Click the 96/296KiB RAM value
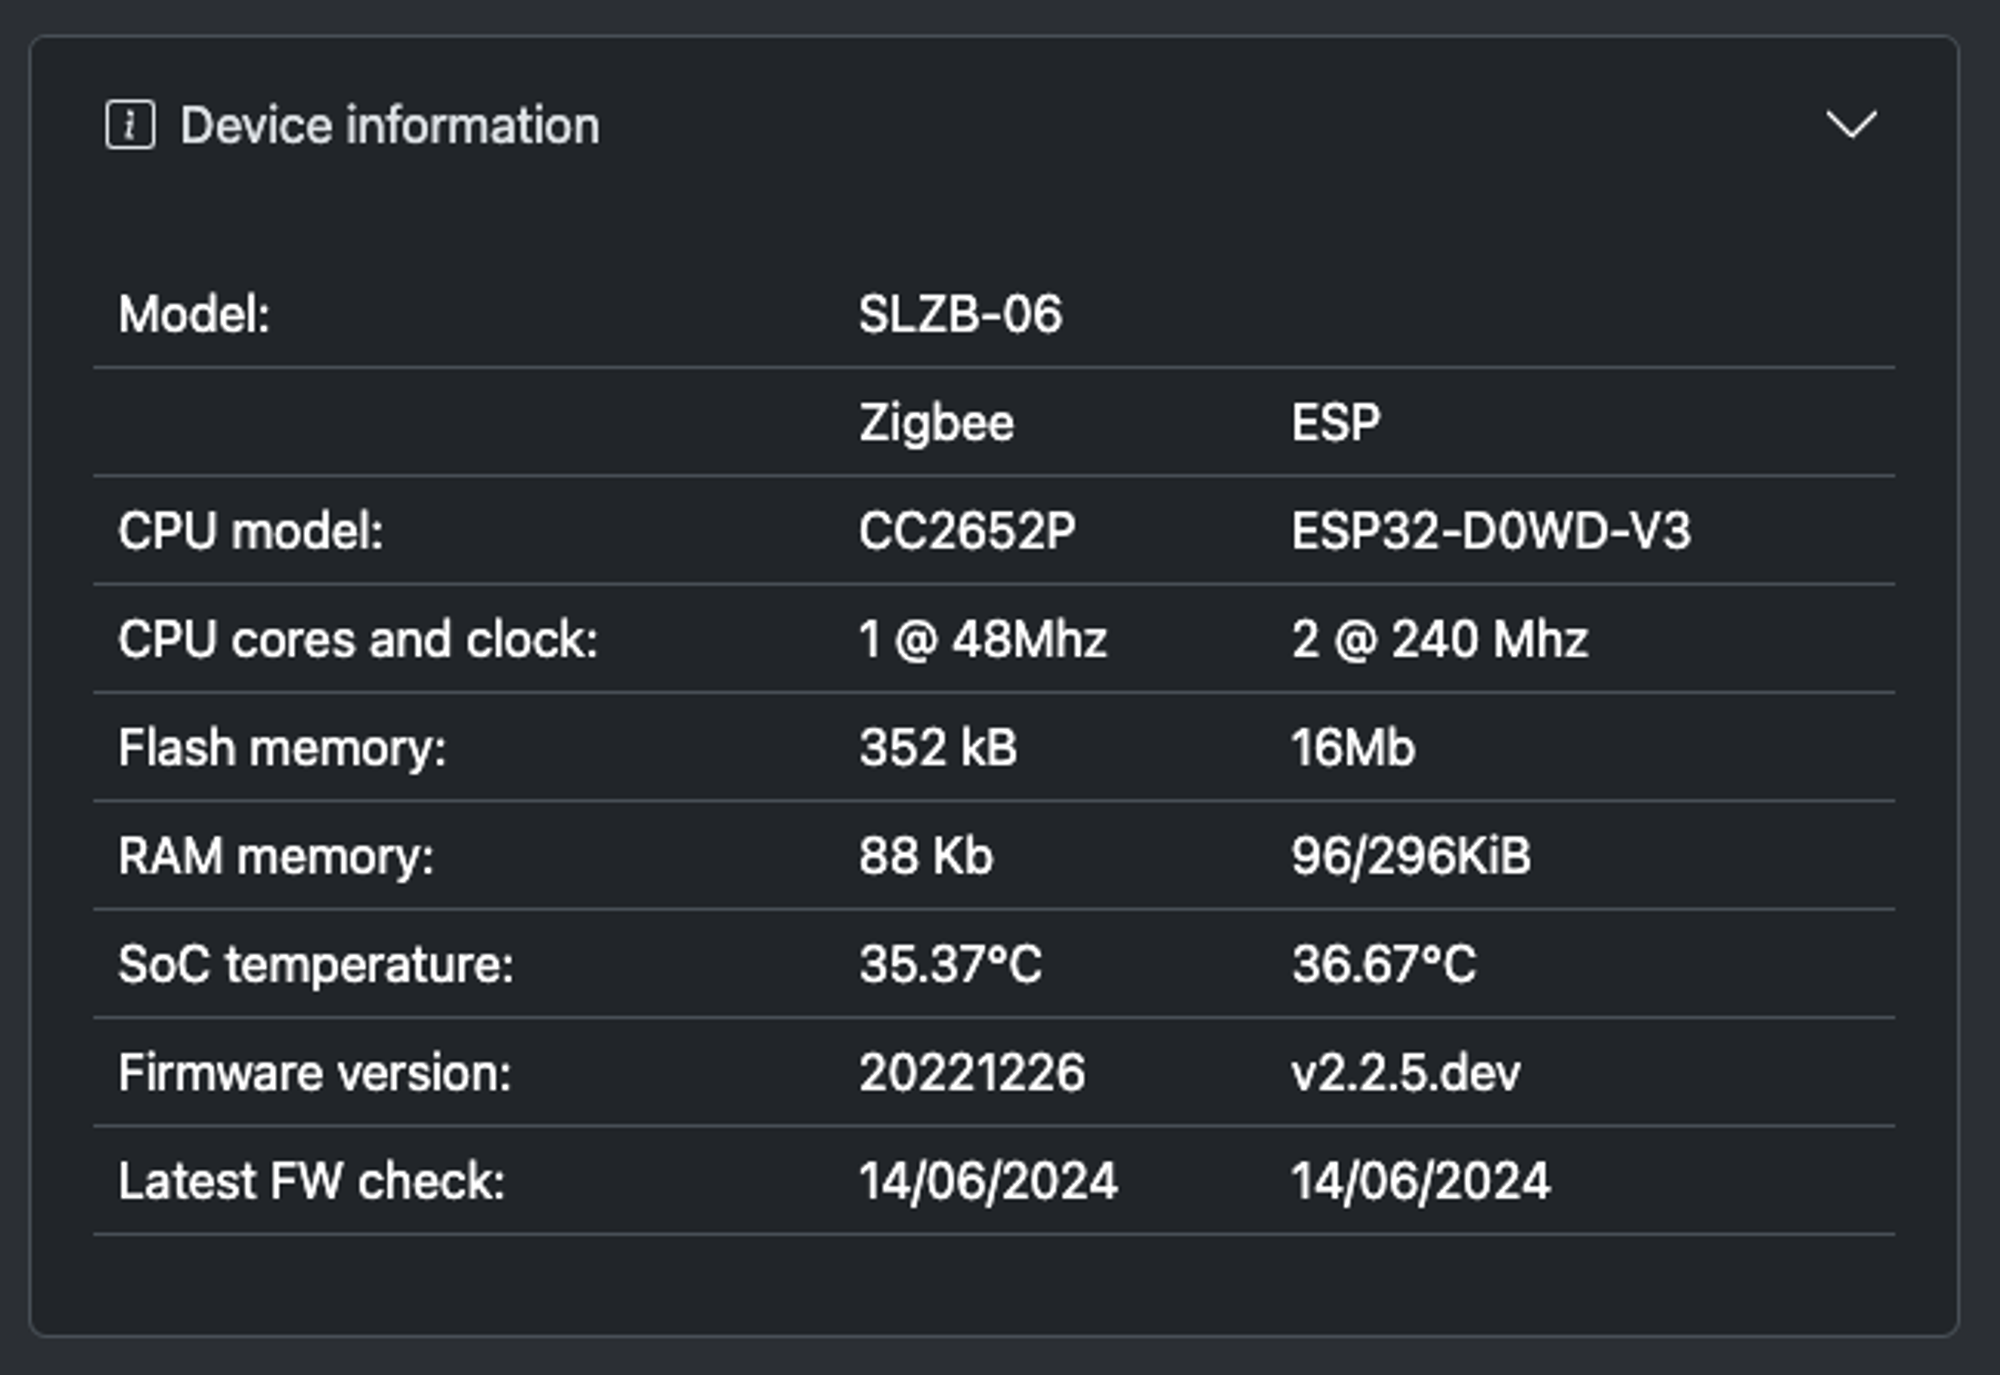The image size is (2000, 1375). pos(1411,856)
